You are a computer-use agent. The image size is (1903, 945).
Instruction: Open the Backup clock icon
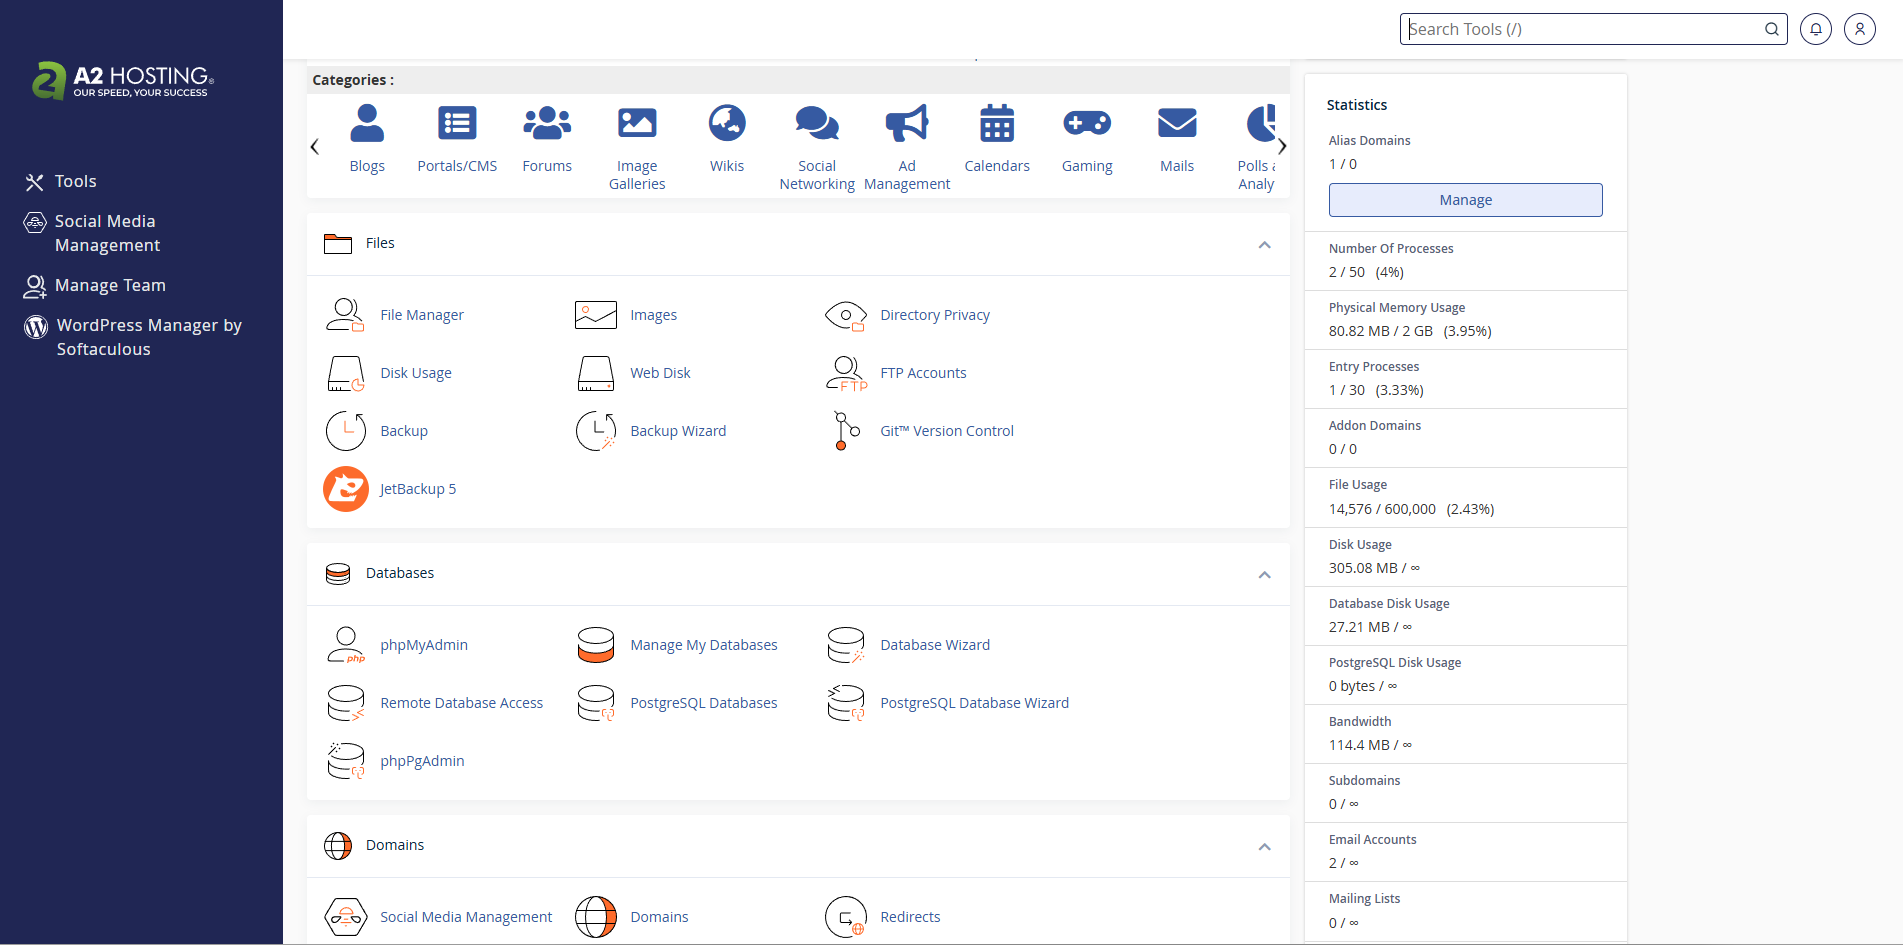point(345,431)
